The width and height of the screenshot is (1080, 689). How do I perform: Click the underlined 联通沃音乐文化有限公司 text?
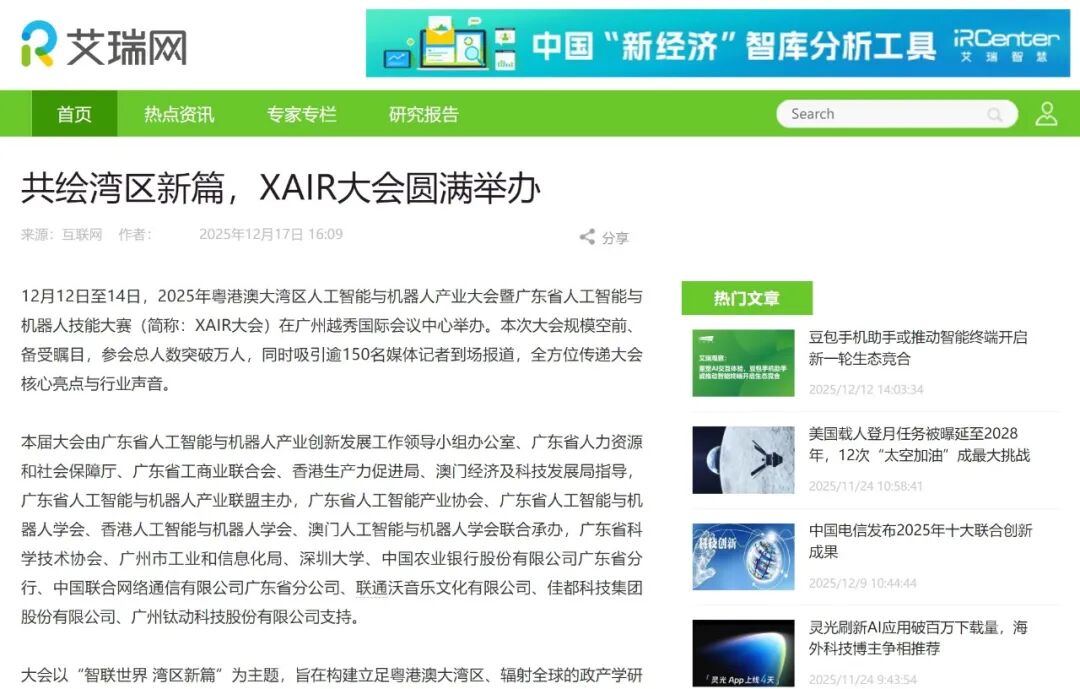click(444, 588)
